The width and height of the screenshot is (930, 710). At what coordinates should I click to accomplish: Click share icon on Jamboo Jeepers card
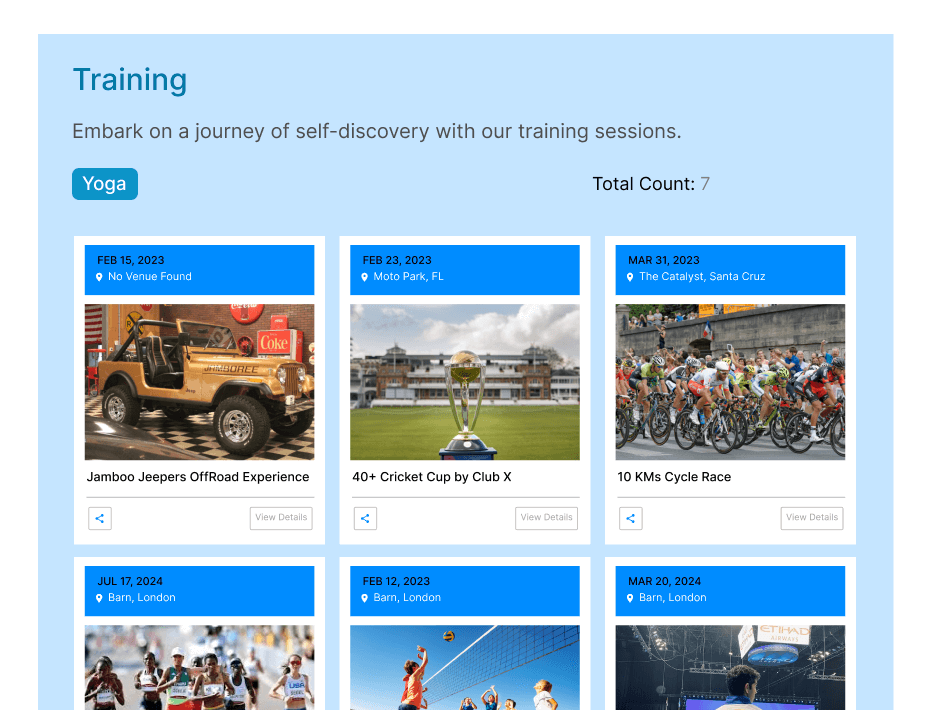click(99, 518)
